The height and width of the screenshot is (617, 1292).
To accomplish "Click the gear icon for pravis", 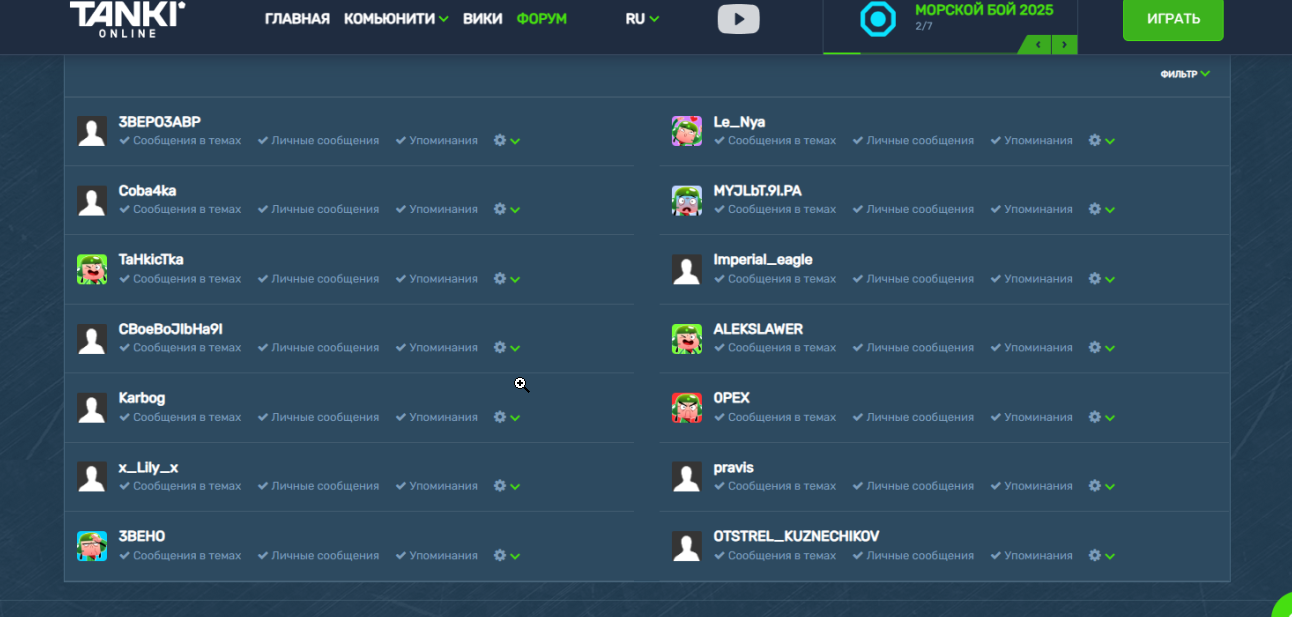I will pyautogui.click(x=1095, y=485).
